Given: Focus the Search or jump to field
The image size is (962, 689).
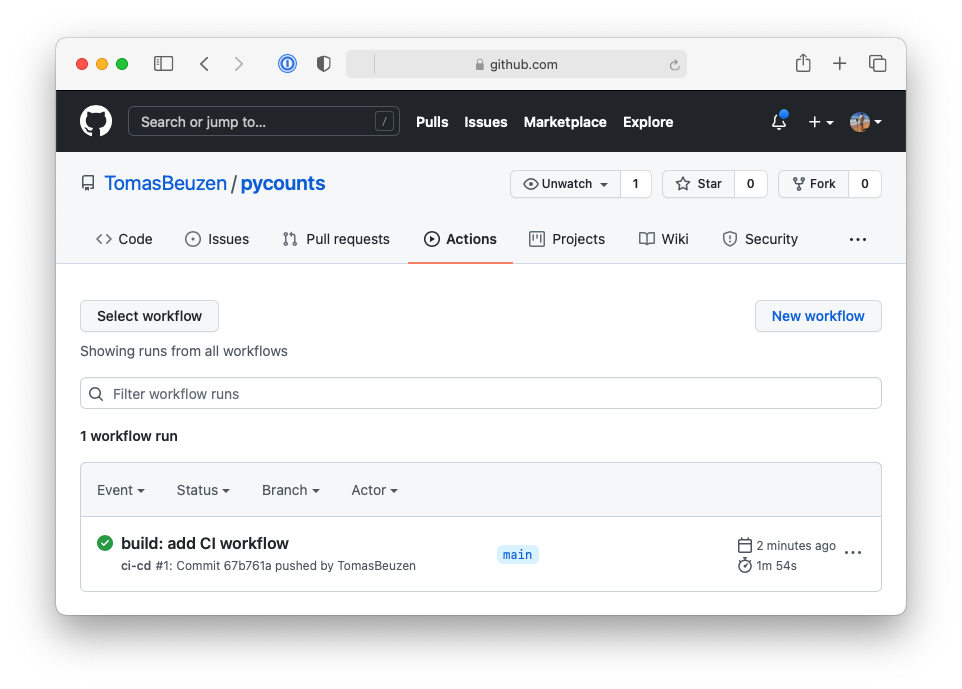Looking at the screenshot, I should click(264, 121).
